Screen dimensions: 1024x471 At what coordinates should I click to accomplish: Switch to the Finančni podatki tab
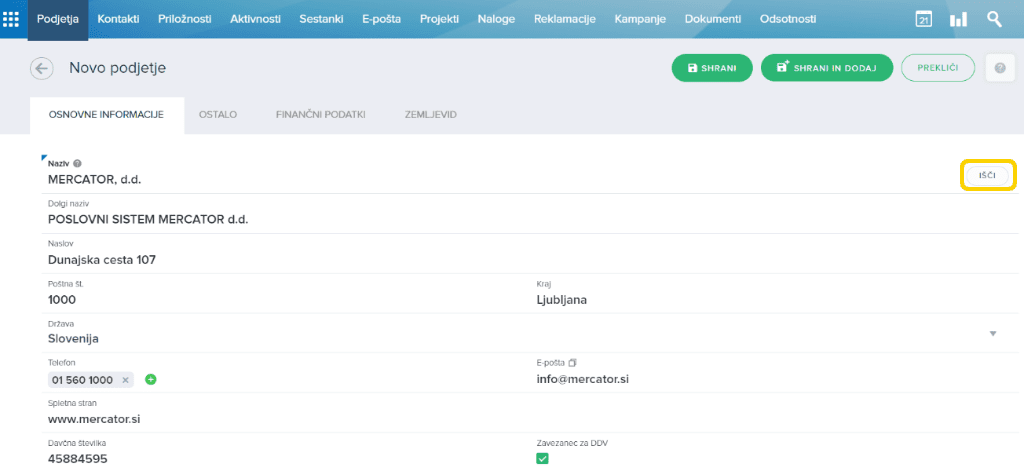(321, 115)
